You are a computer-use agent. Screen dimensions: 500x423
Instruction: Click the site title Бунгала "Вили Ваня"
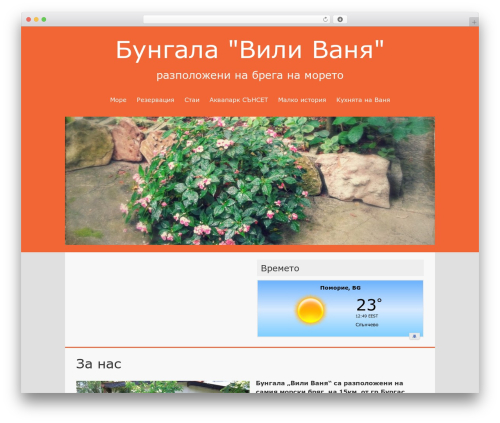[250, 50]
